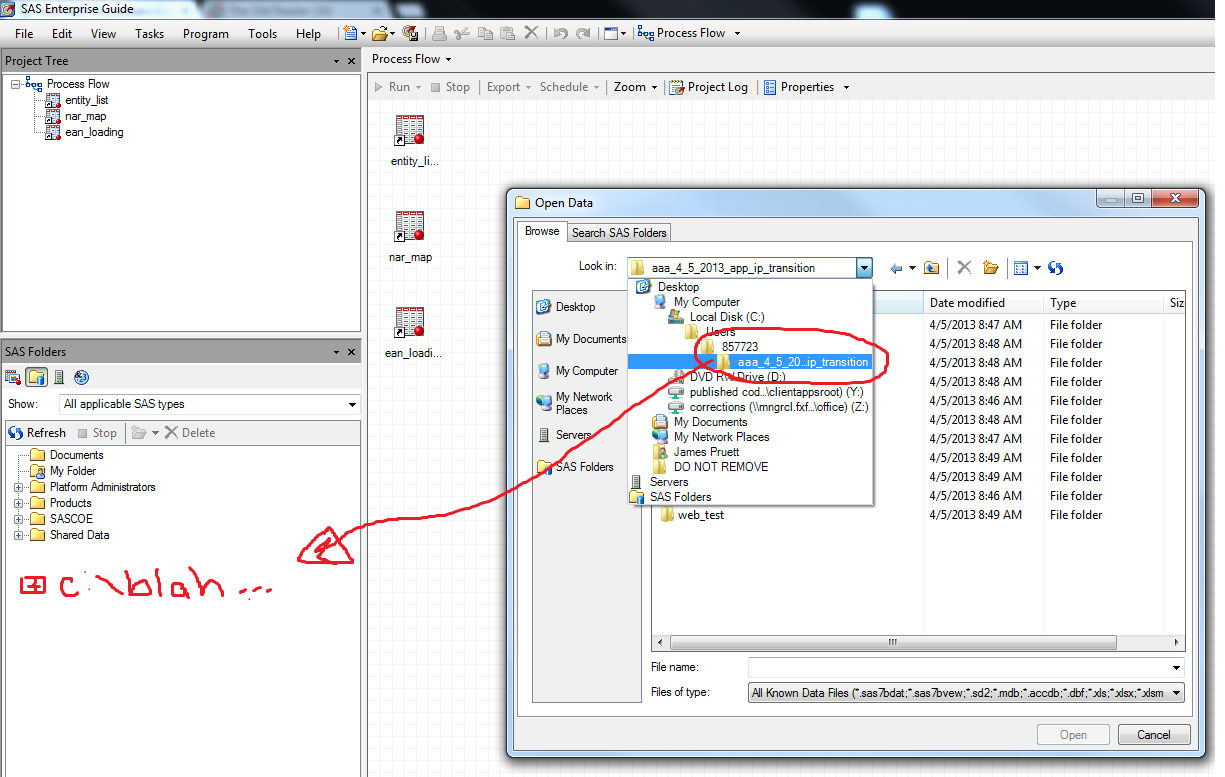The height and width of the screenshot is (777, 1225).
Task: Click My Computer in dialog places bar
Action: [577, 371]
